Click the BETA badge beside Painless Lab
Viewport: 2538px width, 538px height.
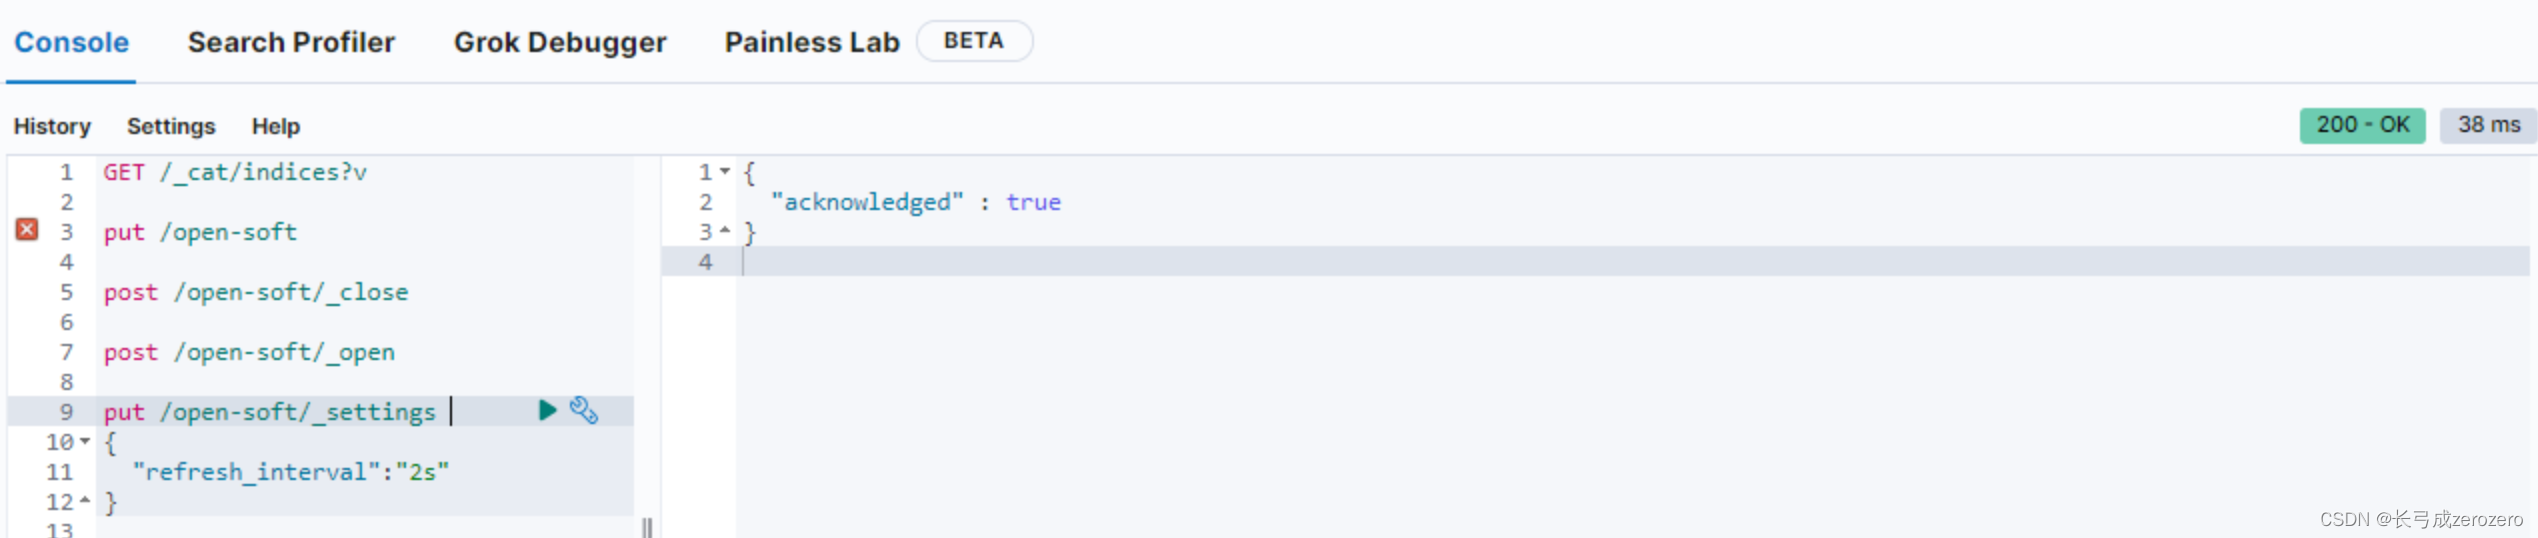pyautogui.click(x=974, y=41)
